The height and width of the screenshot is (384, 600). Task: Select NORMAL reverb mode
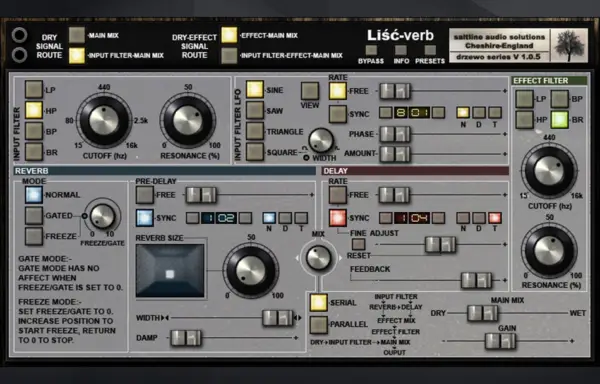[x=34, y=195]
